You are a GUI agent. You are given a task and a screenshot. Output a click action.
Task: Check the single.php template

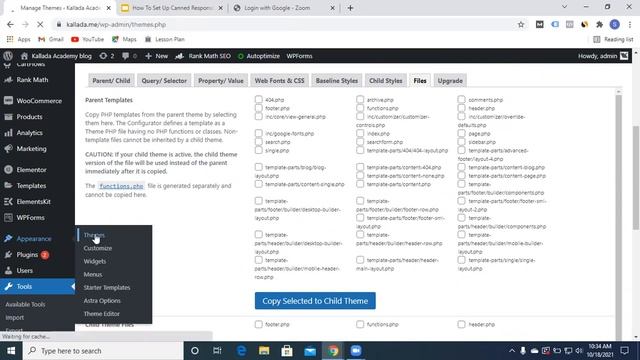click(x=259, y=150)
